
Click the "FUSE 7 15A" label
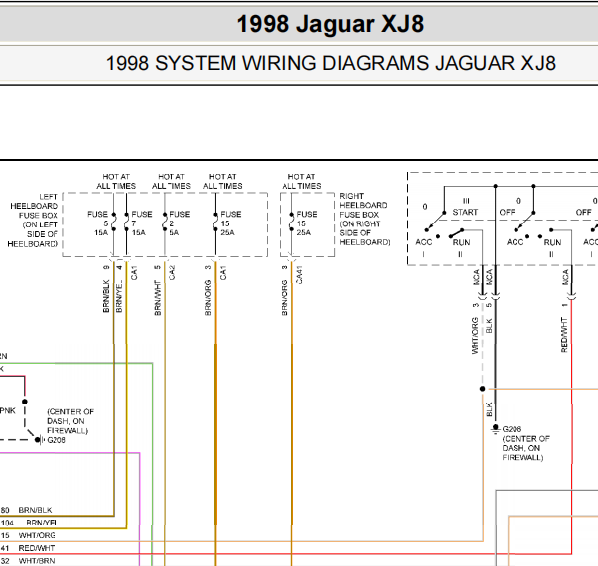pos(141,224)
